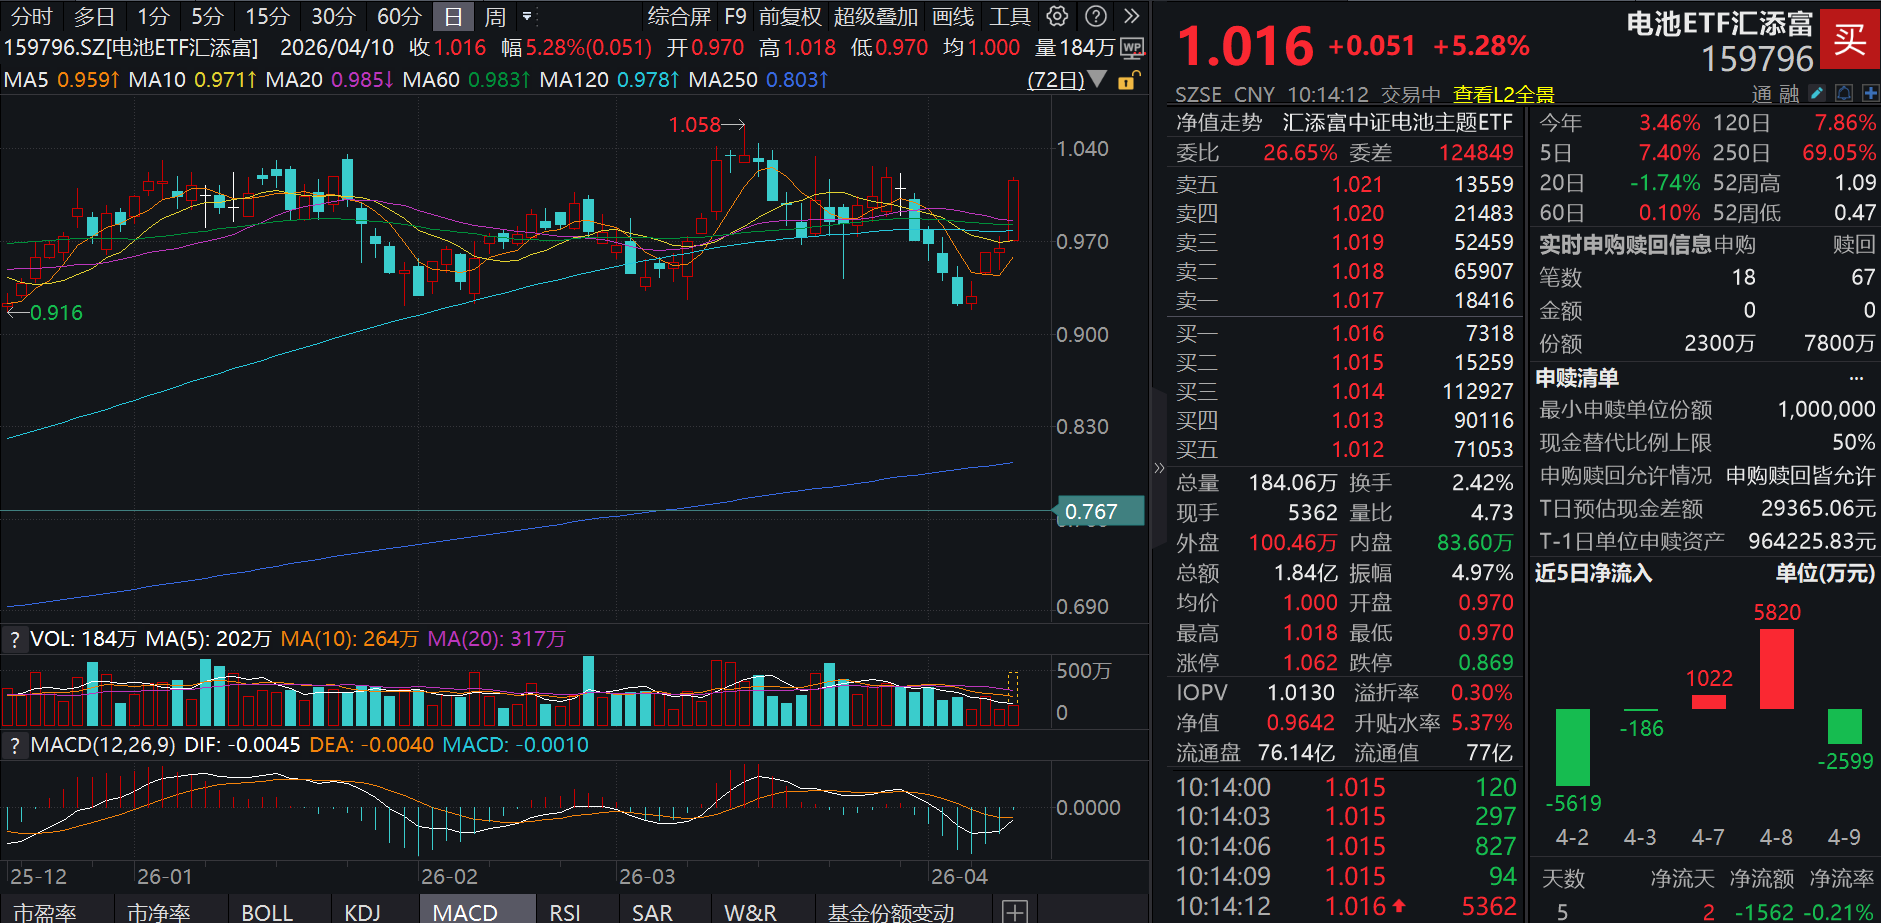Click the bell price alert icon
Screen dimensions: 1881x923
[x=1843, y=93]
